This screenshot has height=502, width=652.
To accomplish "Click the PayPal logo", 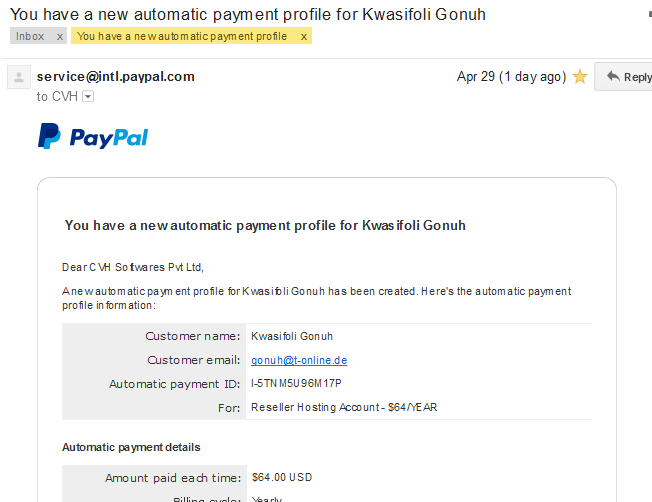I will (93, 136).
